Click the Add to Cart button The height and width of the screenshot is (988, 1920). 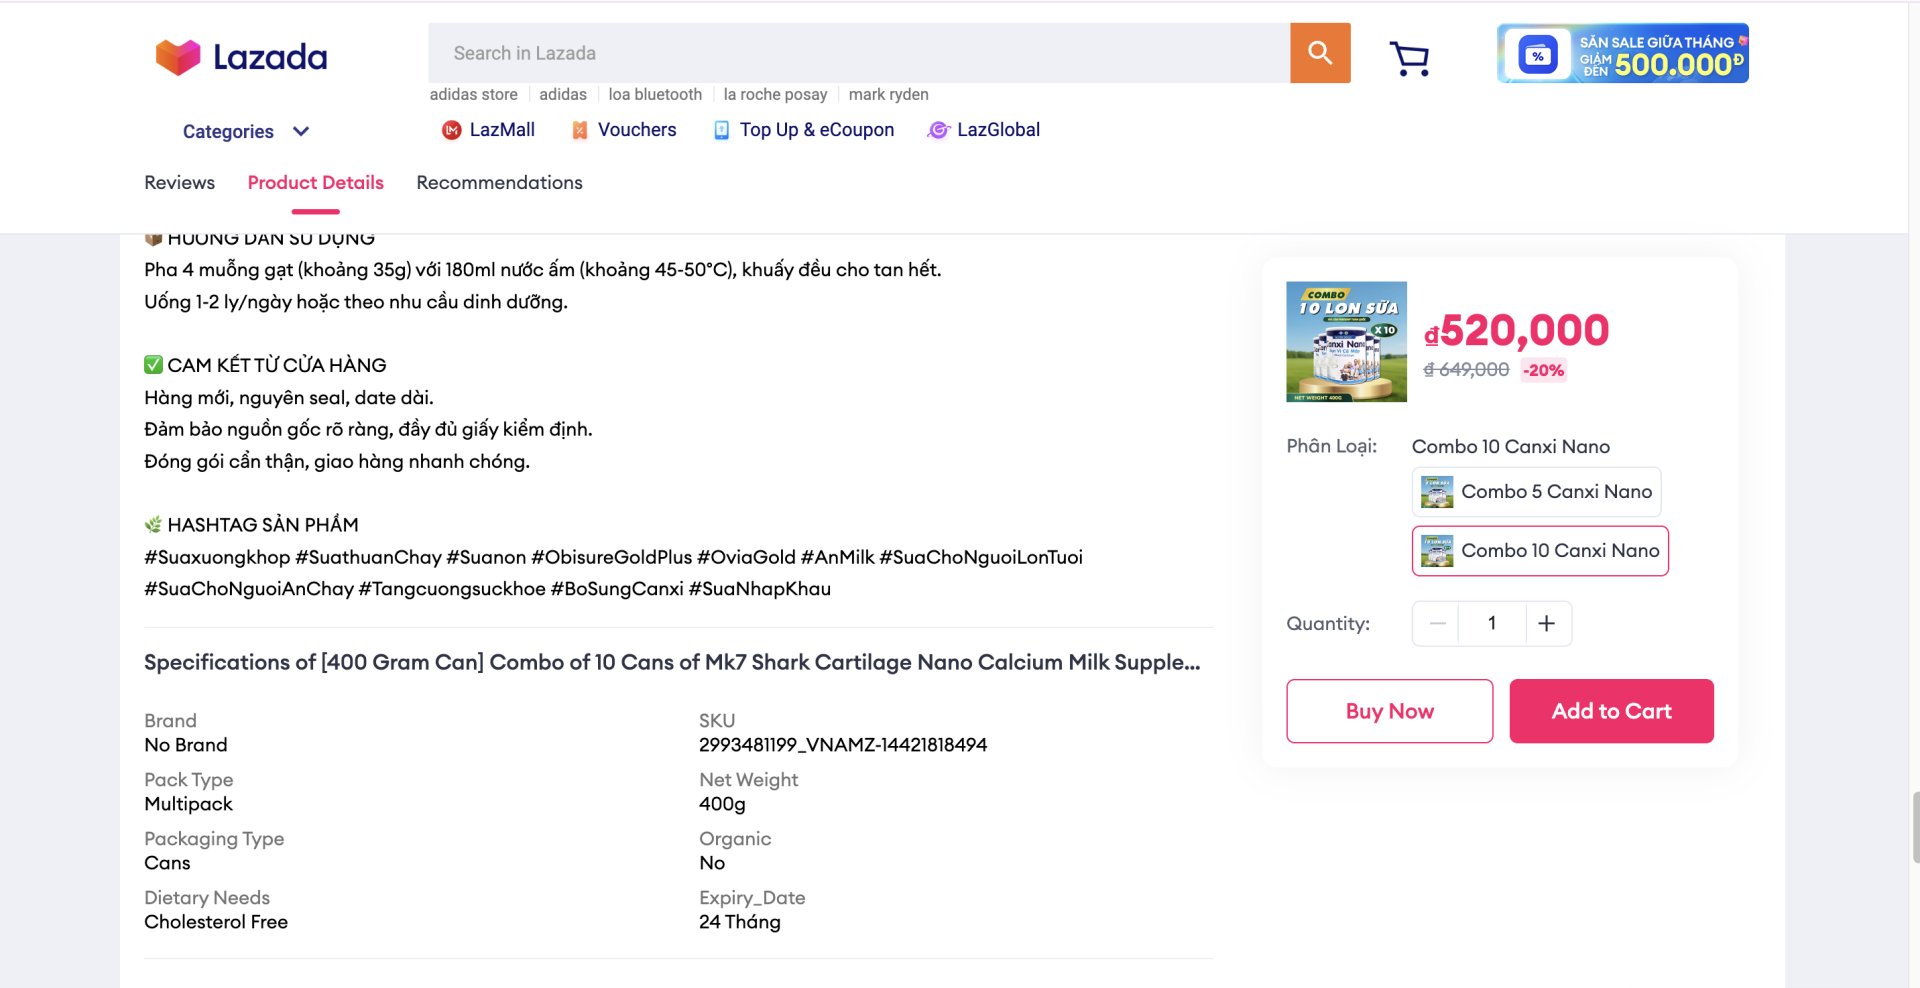[1611, 711]
